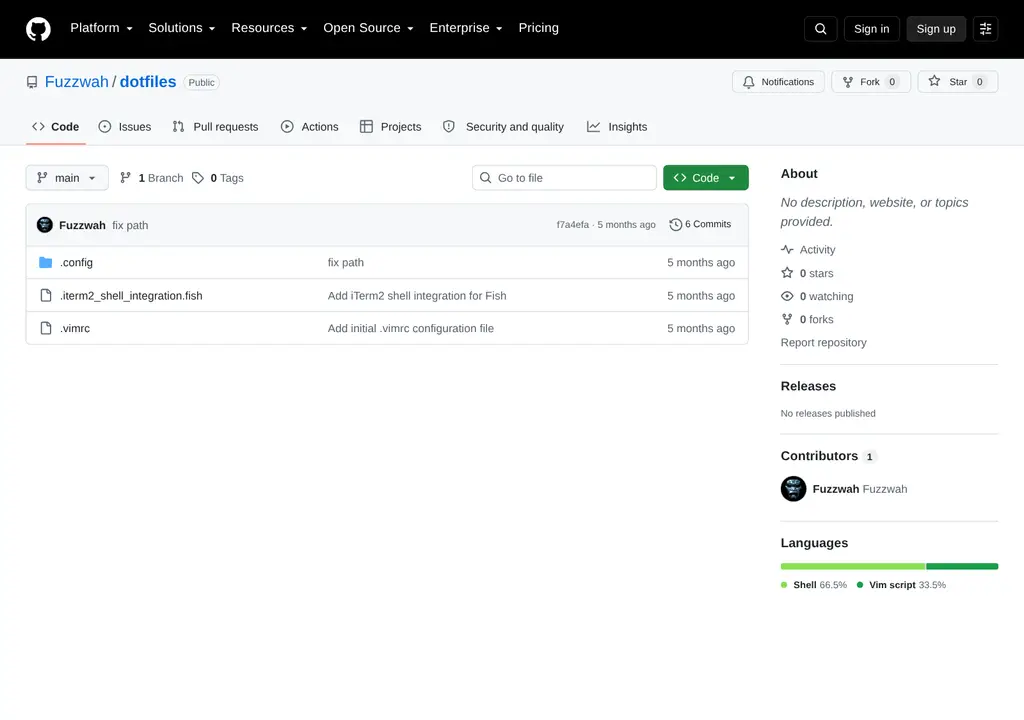
Task: Click the file icon for .vimrc
Action: pyautogui.click(x=46, y=328)
